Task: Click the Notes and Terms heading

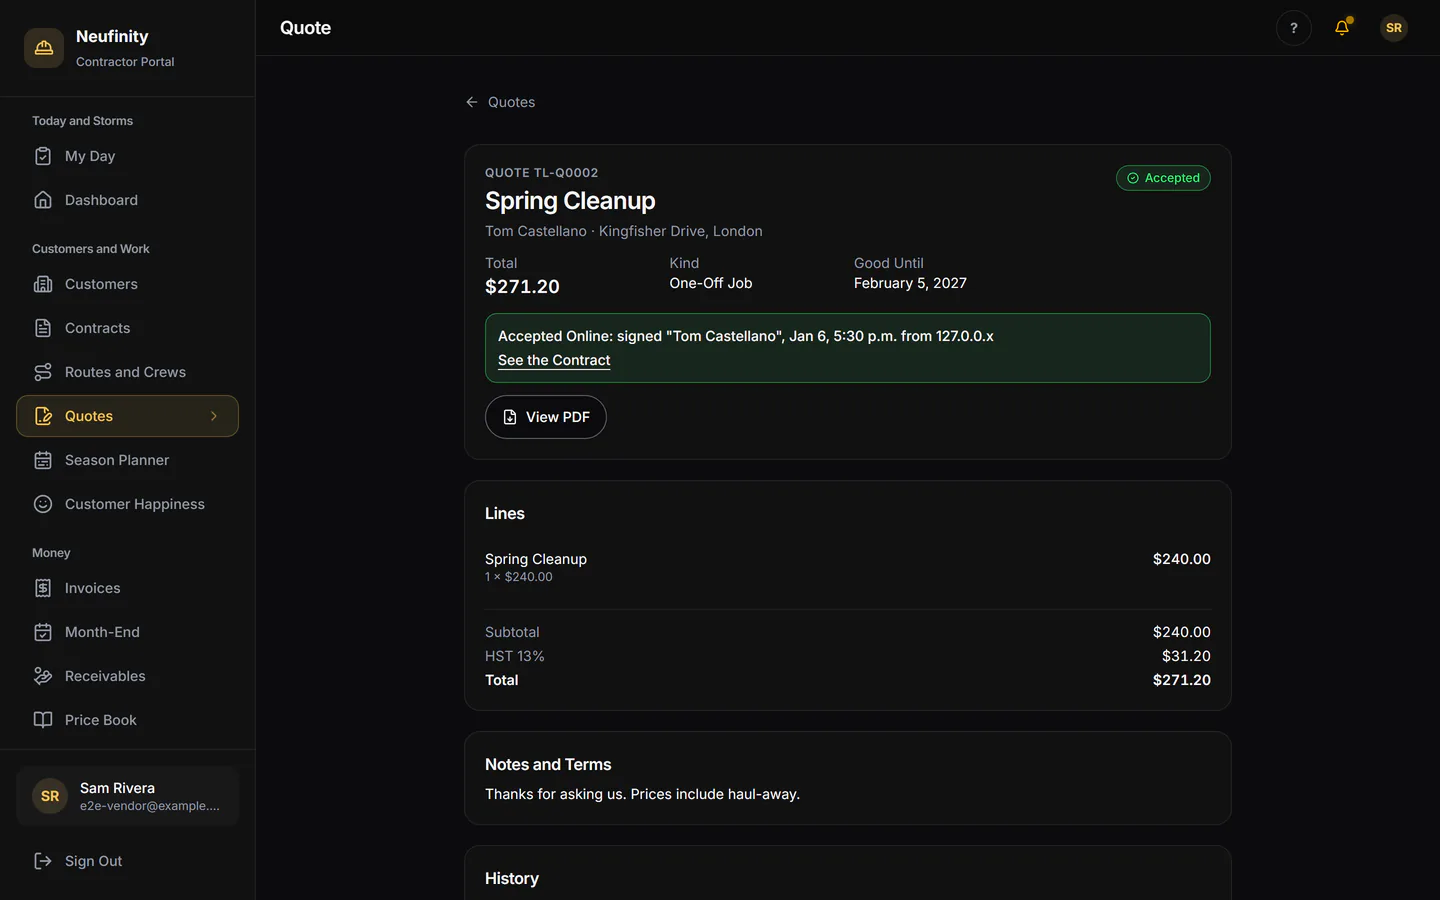Action: point(548,764)
